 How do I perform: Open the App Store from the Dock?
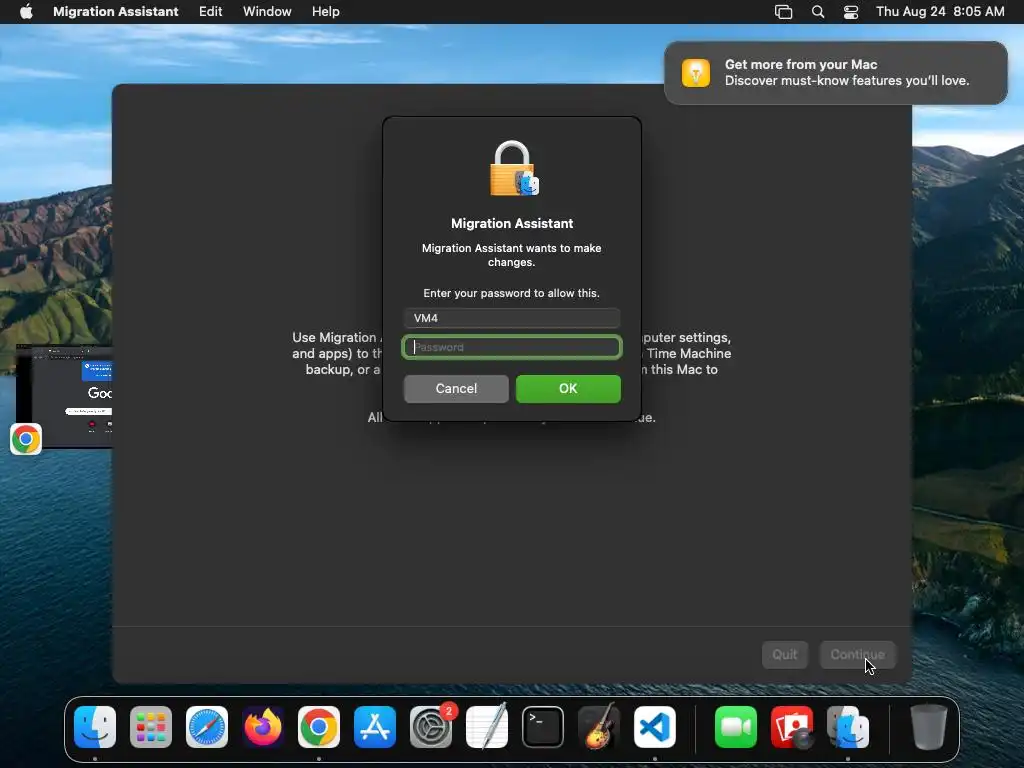tap(375, 727)
